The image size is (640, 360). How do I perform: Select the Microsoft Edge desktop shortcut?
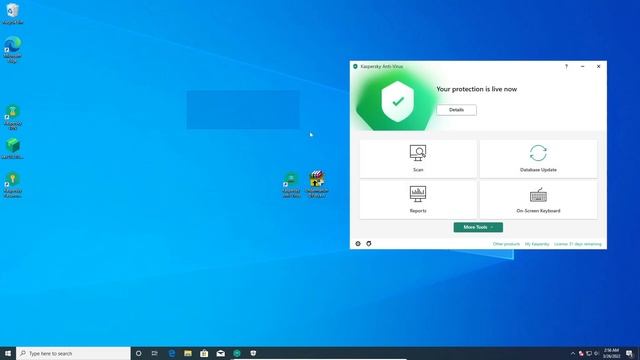13,49
